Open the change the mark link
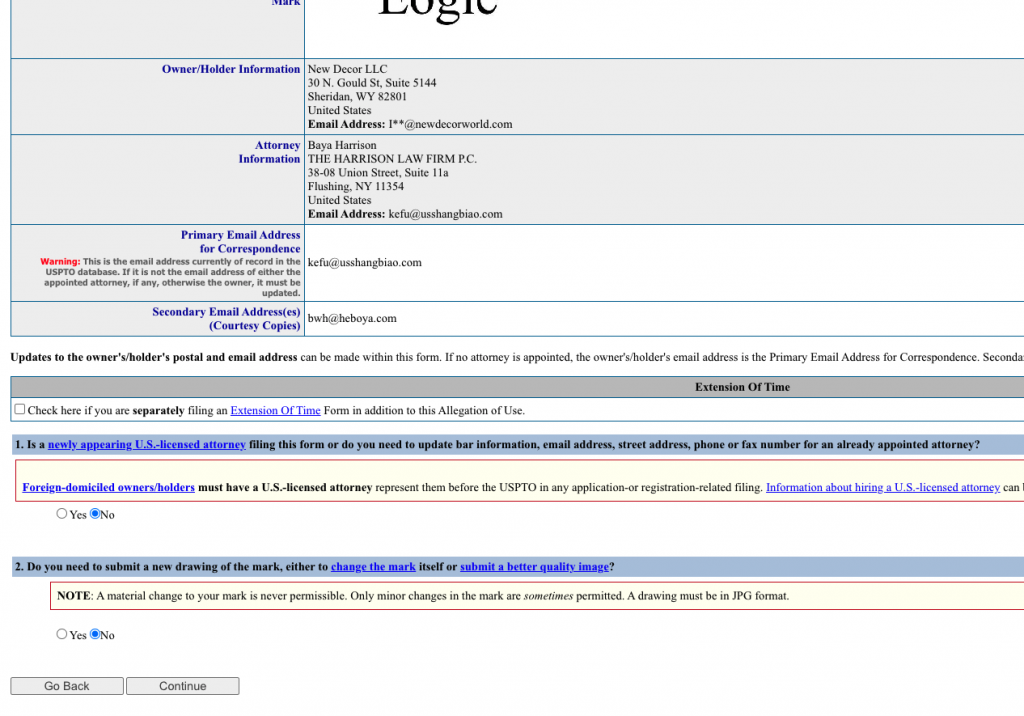This screenshot has height=716, width=1024. 373,566
